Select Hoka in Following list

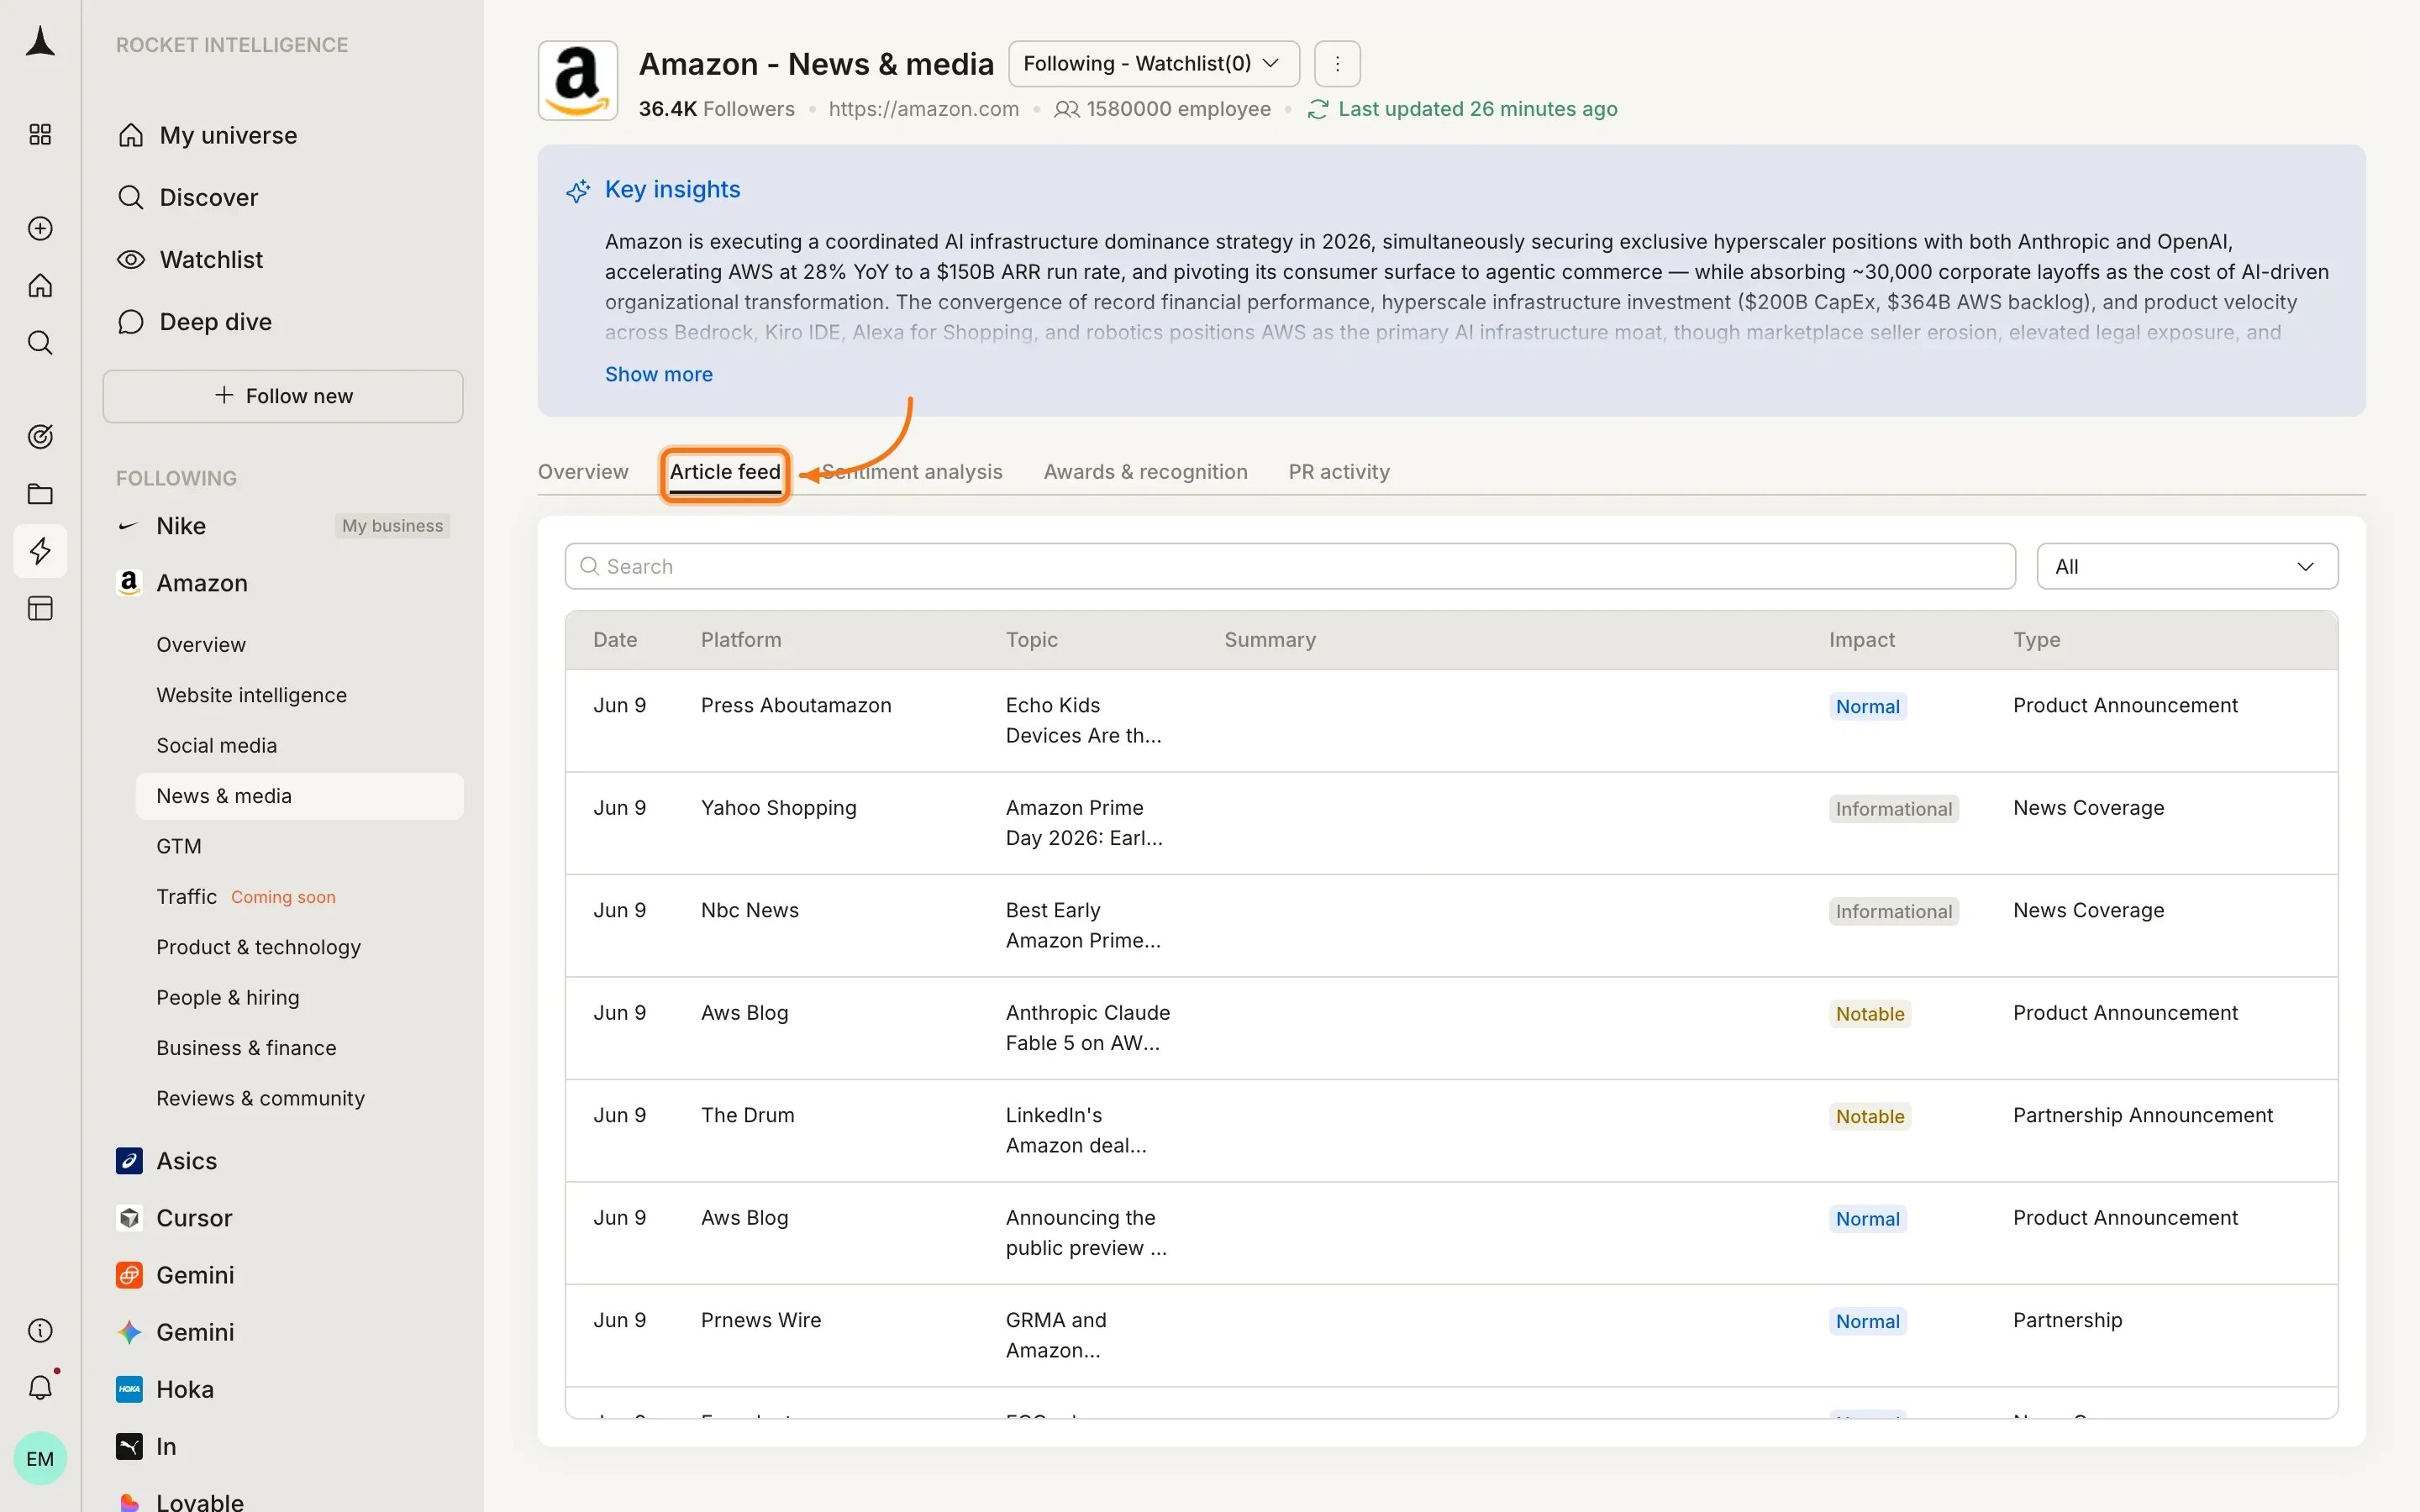pyautogui.click(x=185, y=1388)
